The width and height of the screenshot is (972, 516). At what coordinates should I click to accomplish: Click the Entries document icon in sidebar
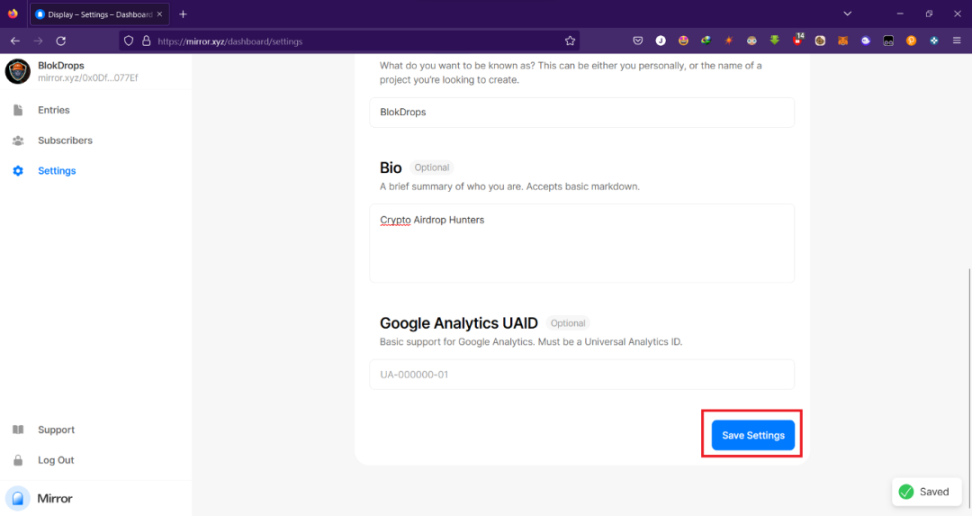(x=18, y=110)
